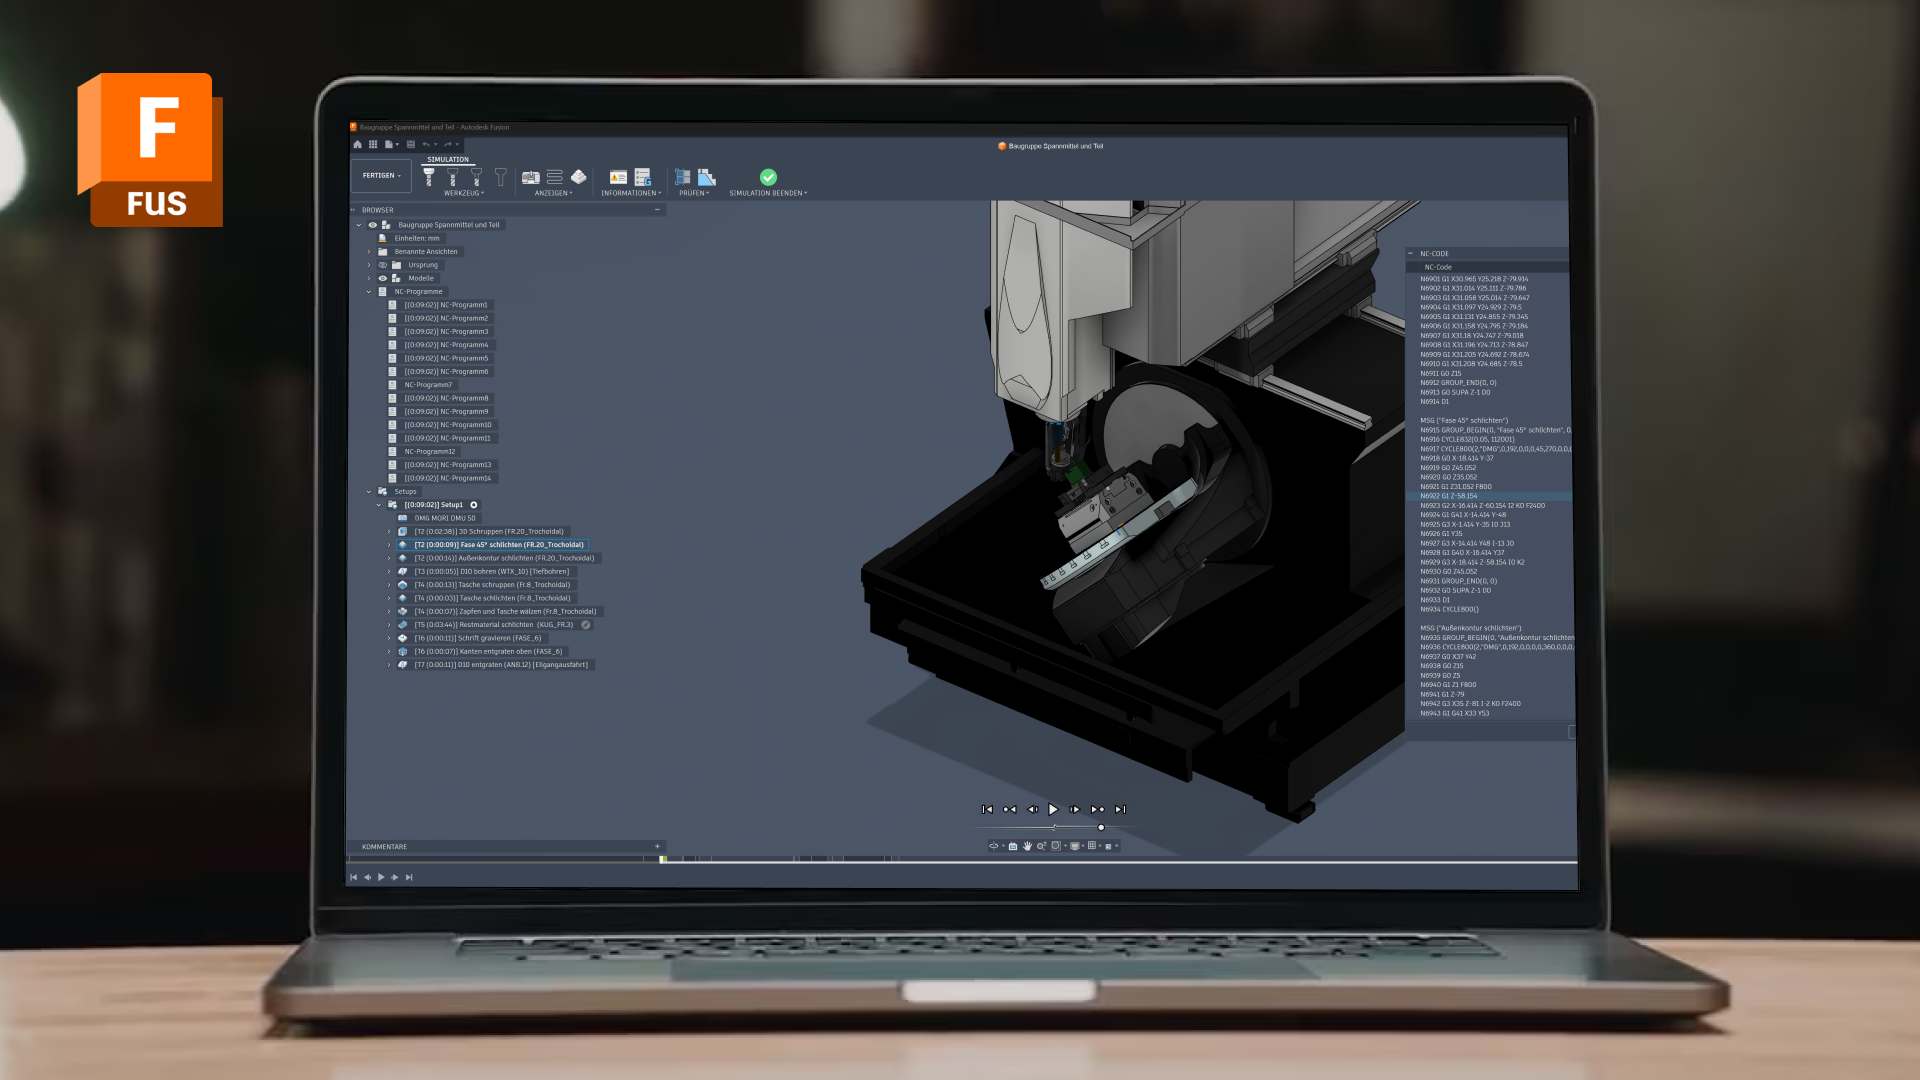Screen dimensions: 1920x1080
Task: Click the Display settings monitor icon
Action: click(1075, 846)
